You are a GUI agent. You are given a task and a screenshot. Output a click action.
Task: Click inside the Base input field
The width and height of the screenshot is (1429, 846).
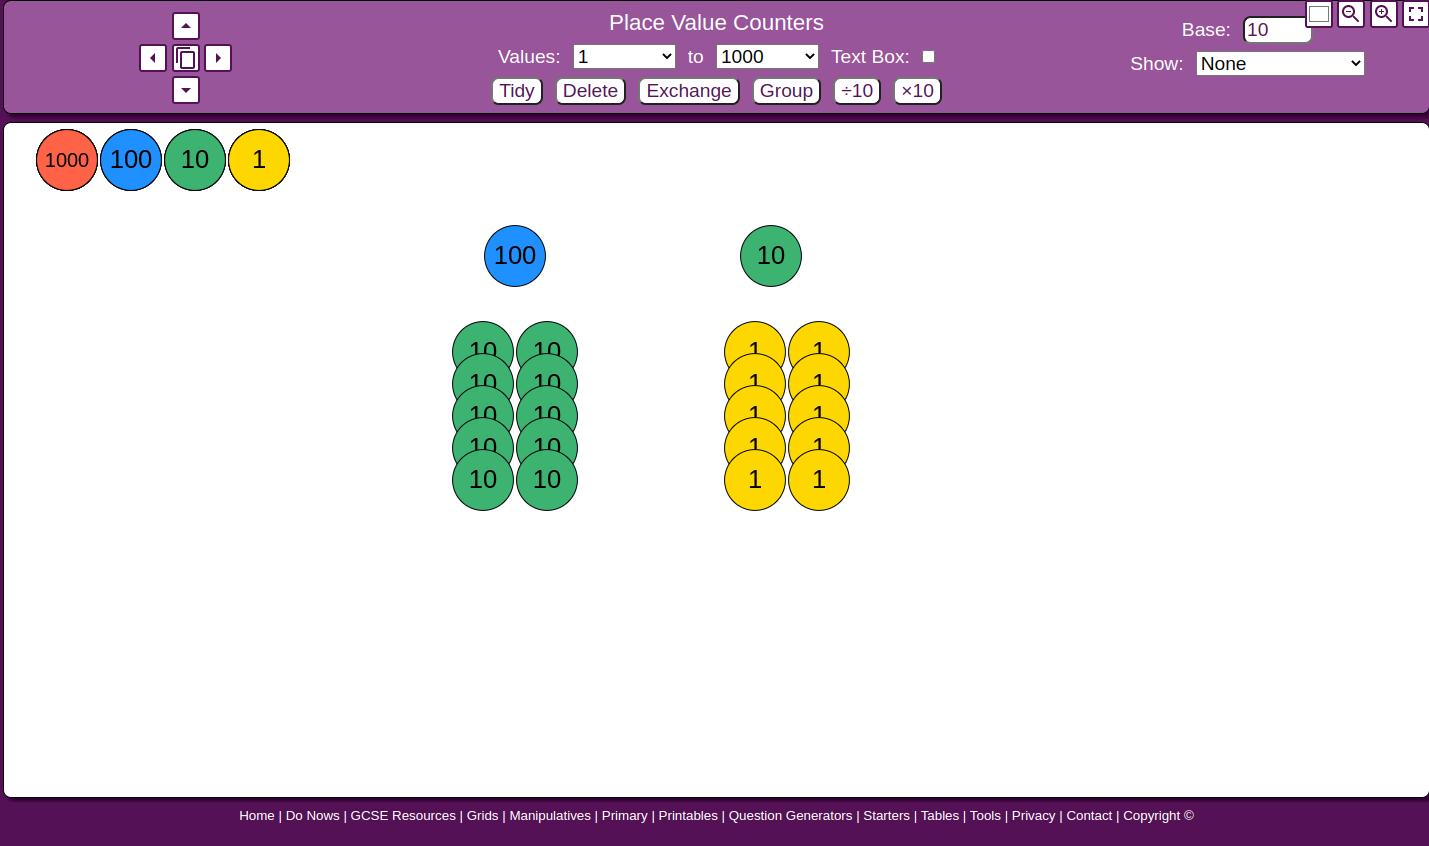point(1276,30)
